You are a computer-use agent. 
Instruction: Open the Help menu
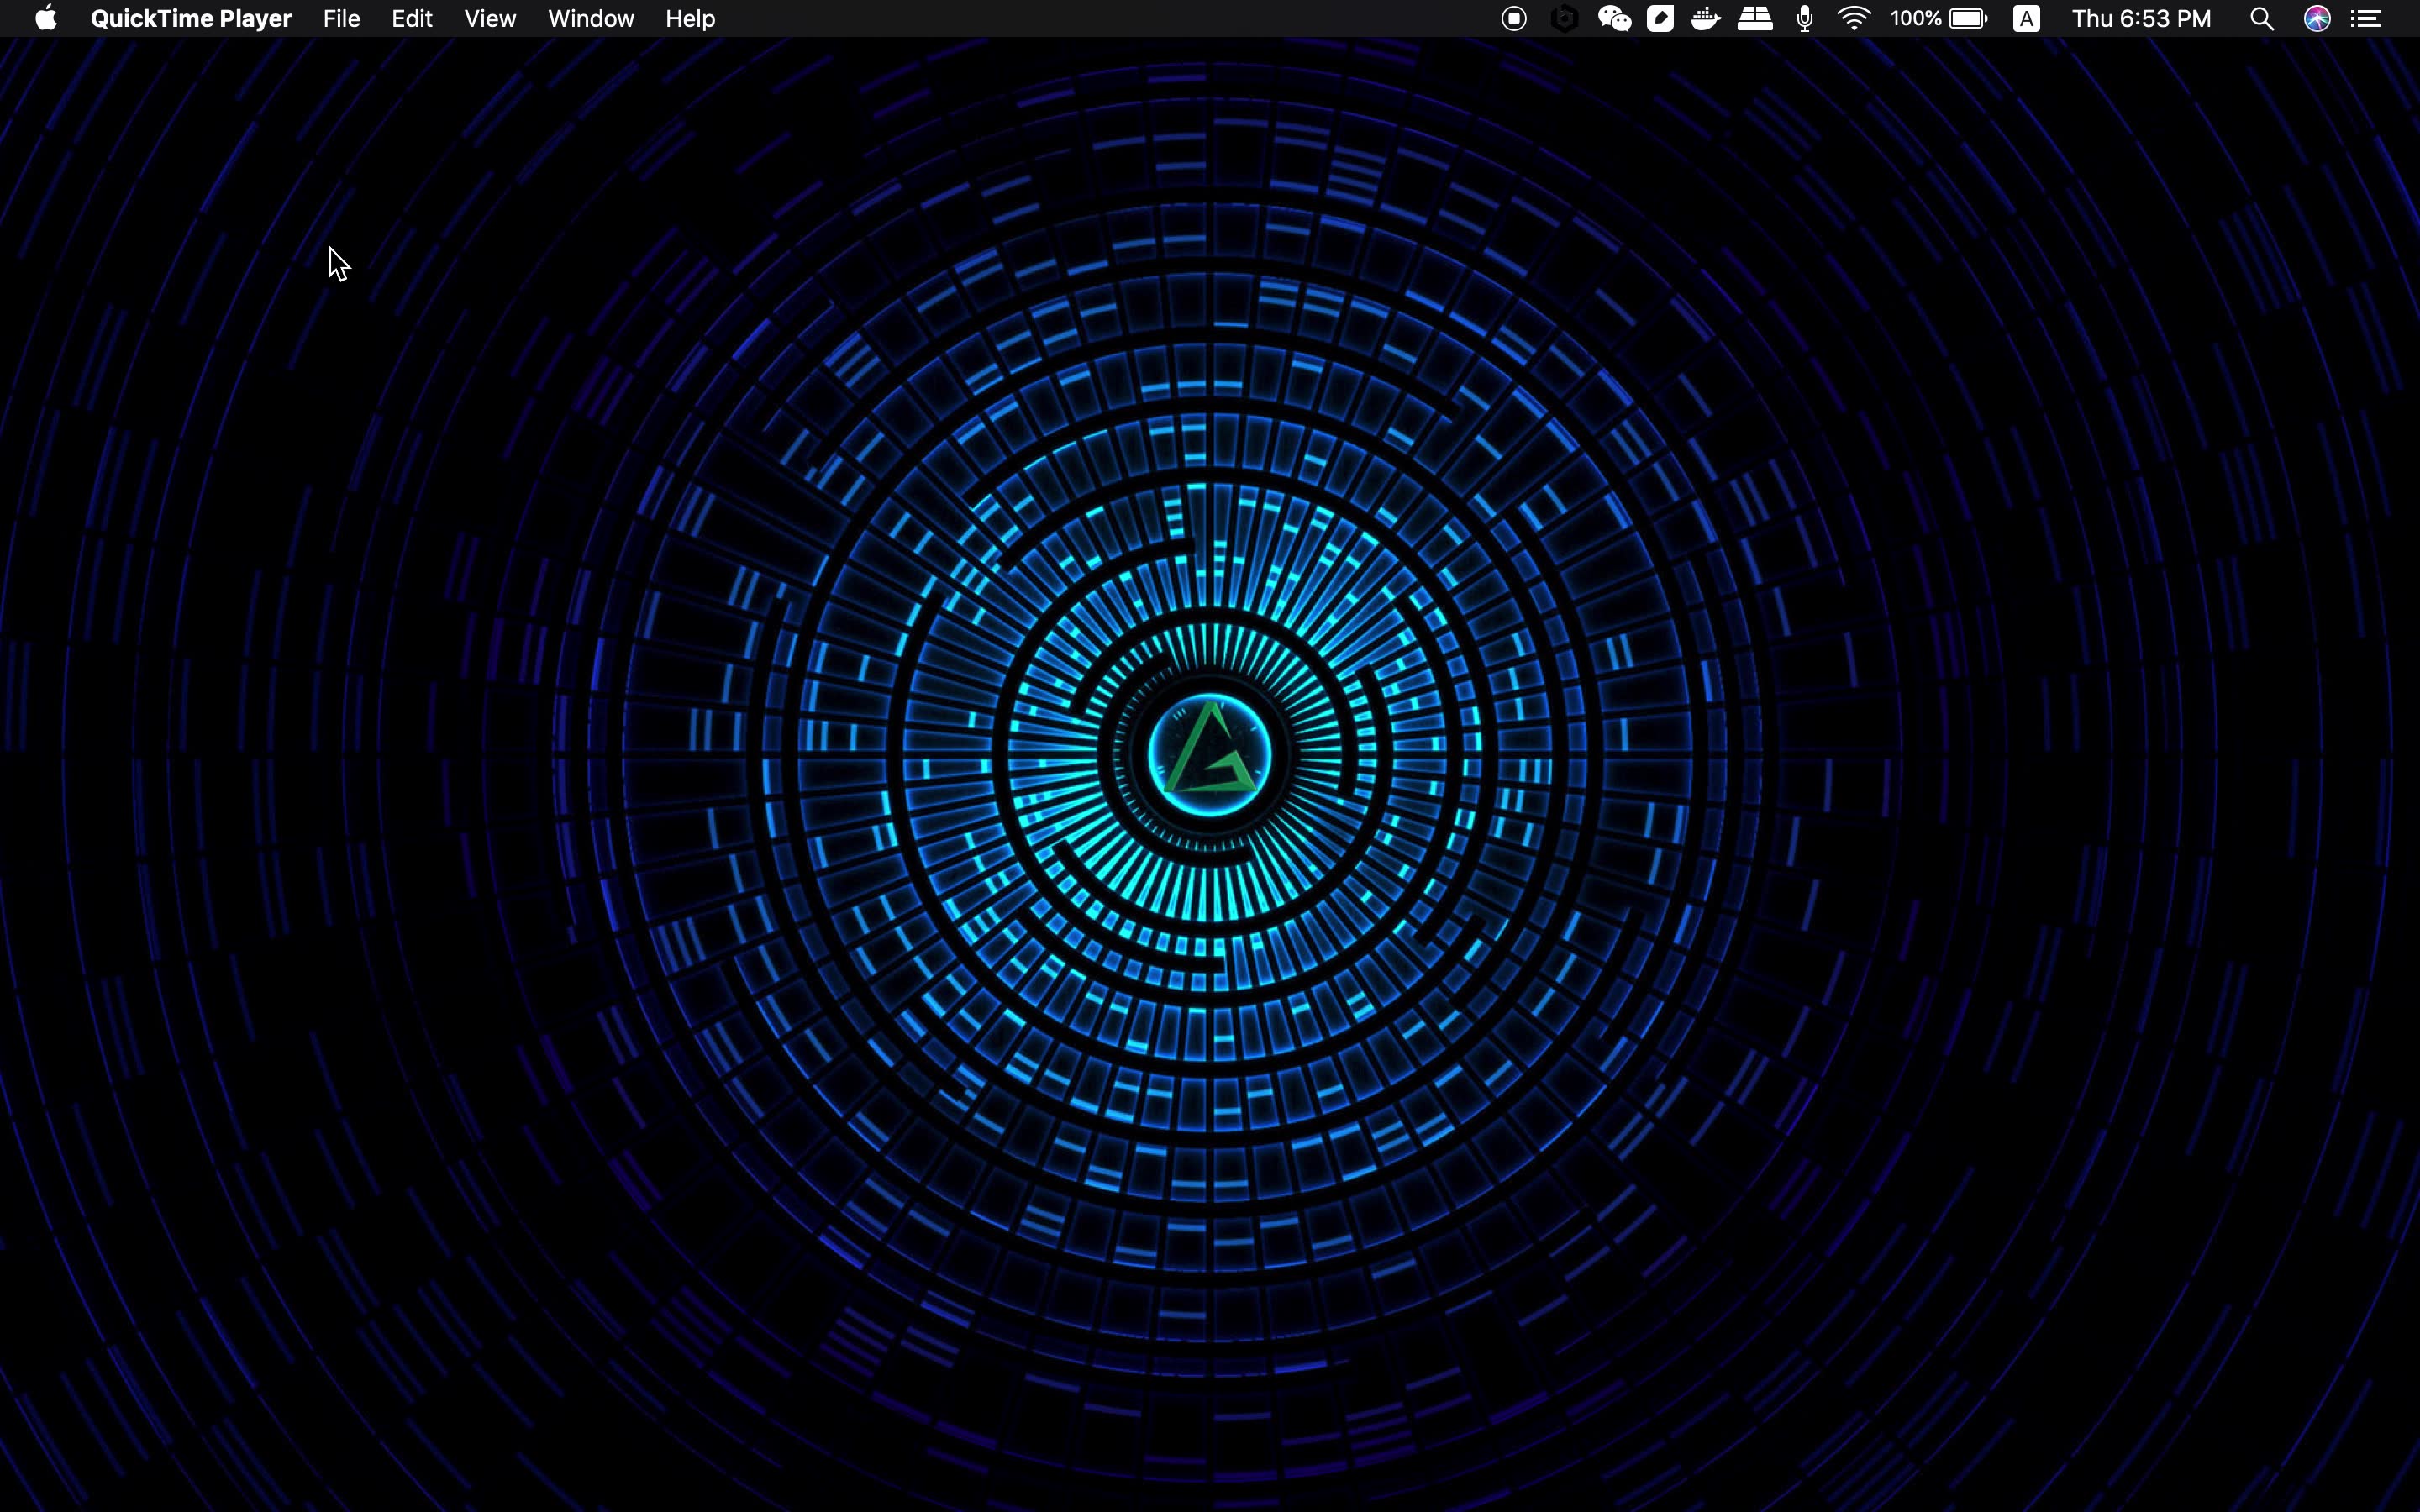pos(690,18)
